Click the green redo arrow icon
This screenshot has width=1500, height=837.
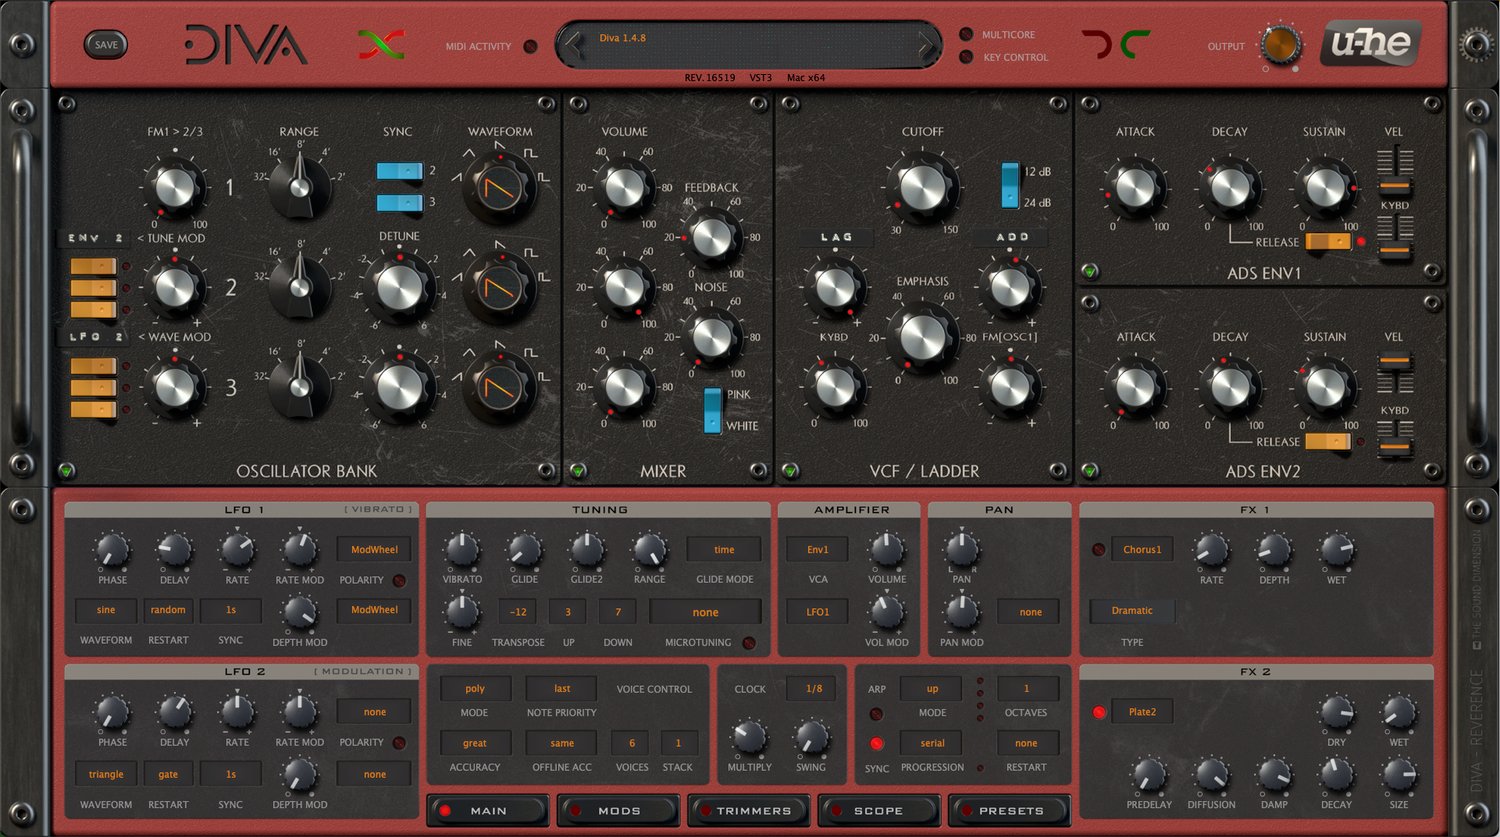[x=1135, y=44]
